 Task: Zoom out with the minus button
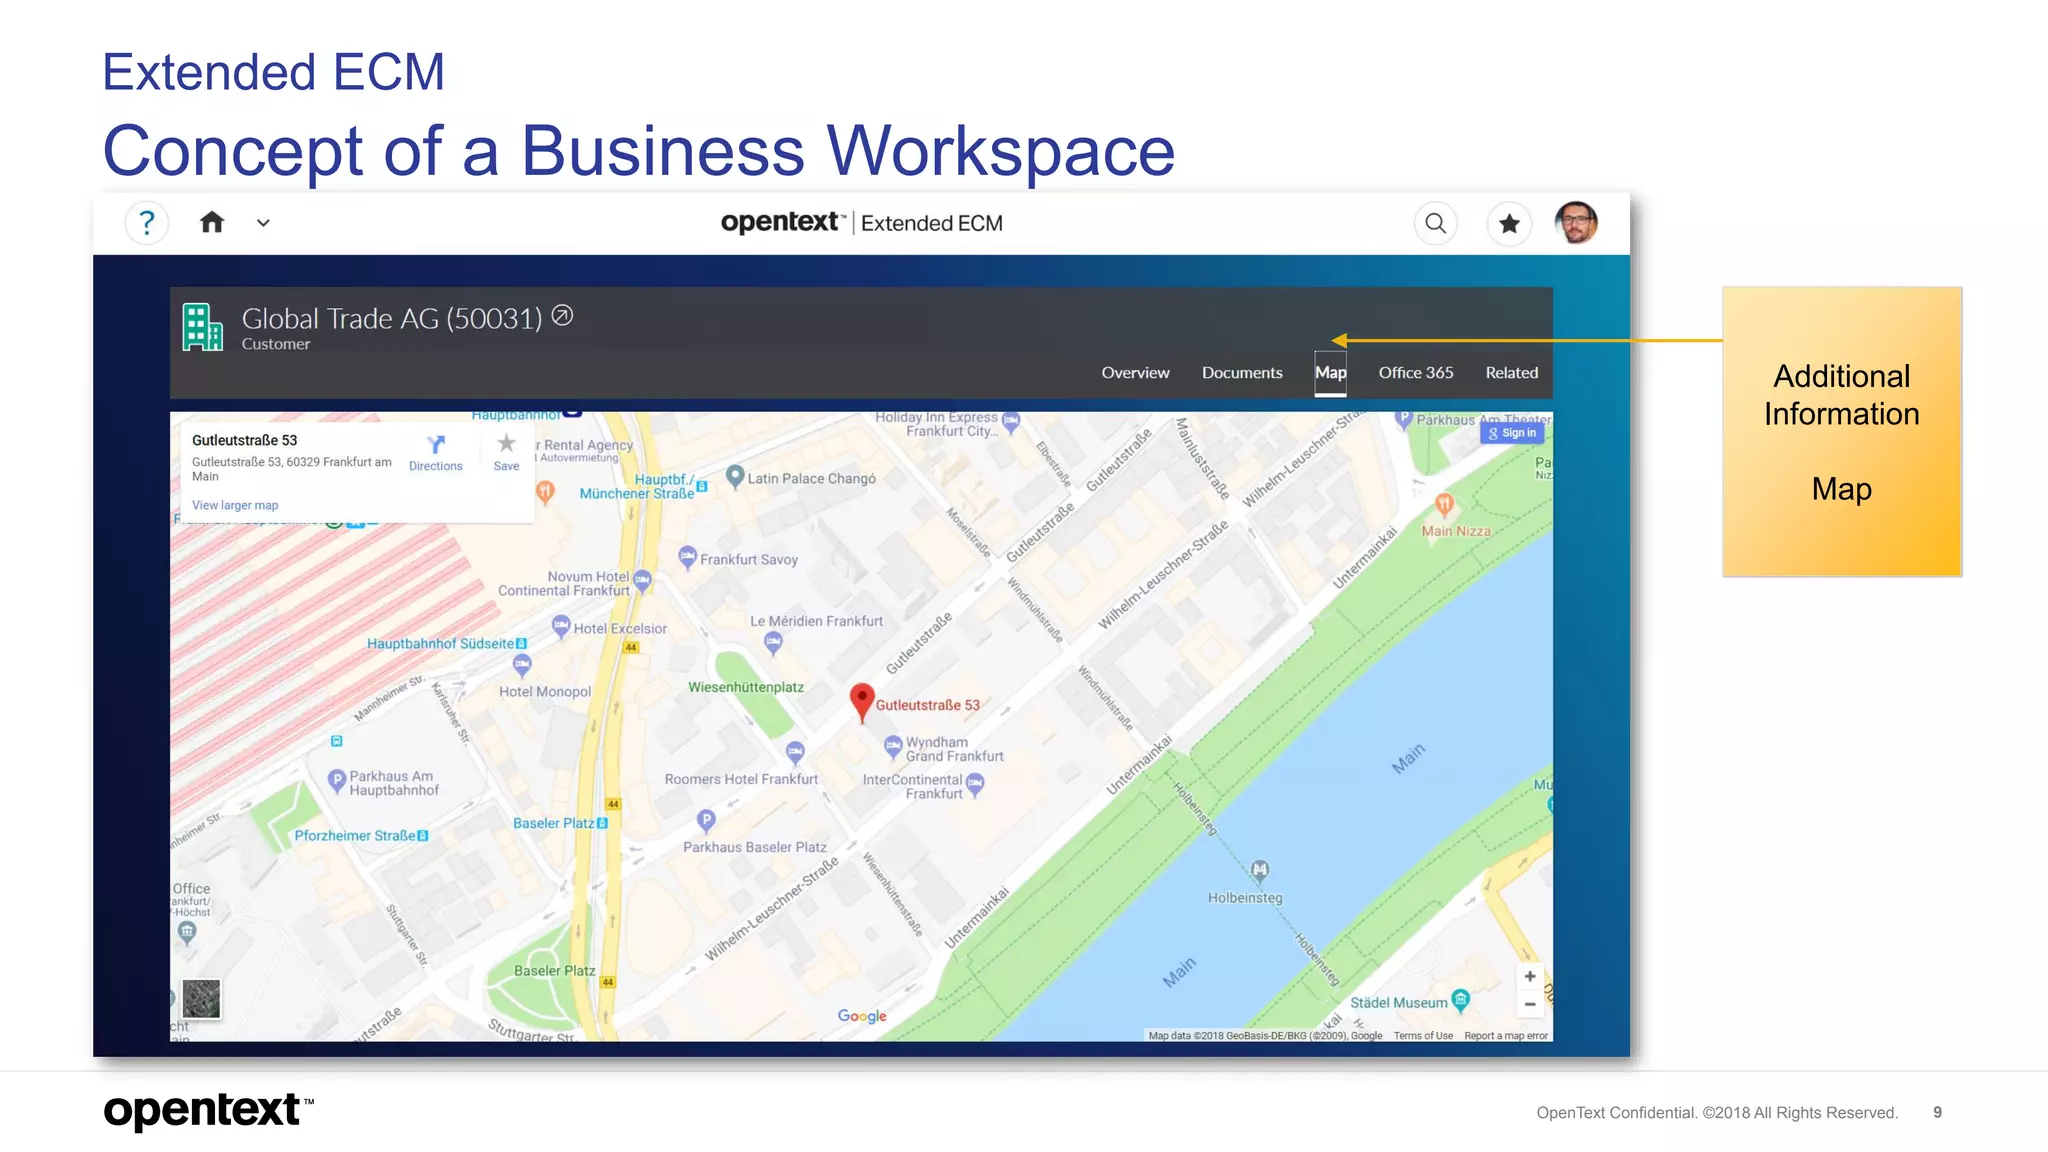tap(1529, 1005)
